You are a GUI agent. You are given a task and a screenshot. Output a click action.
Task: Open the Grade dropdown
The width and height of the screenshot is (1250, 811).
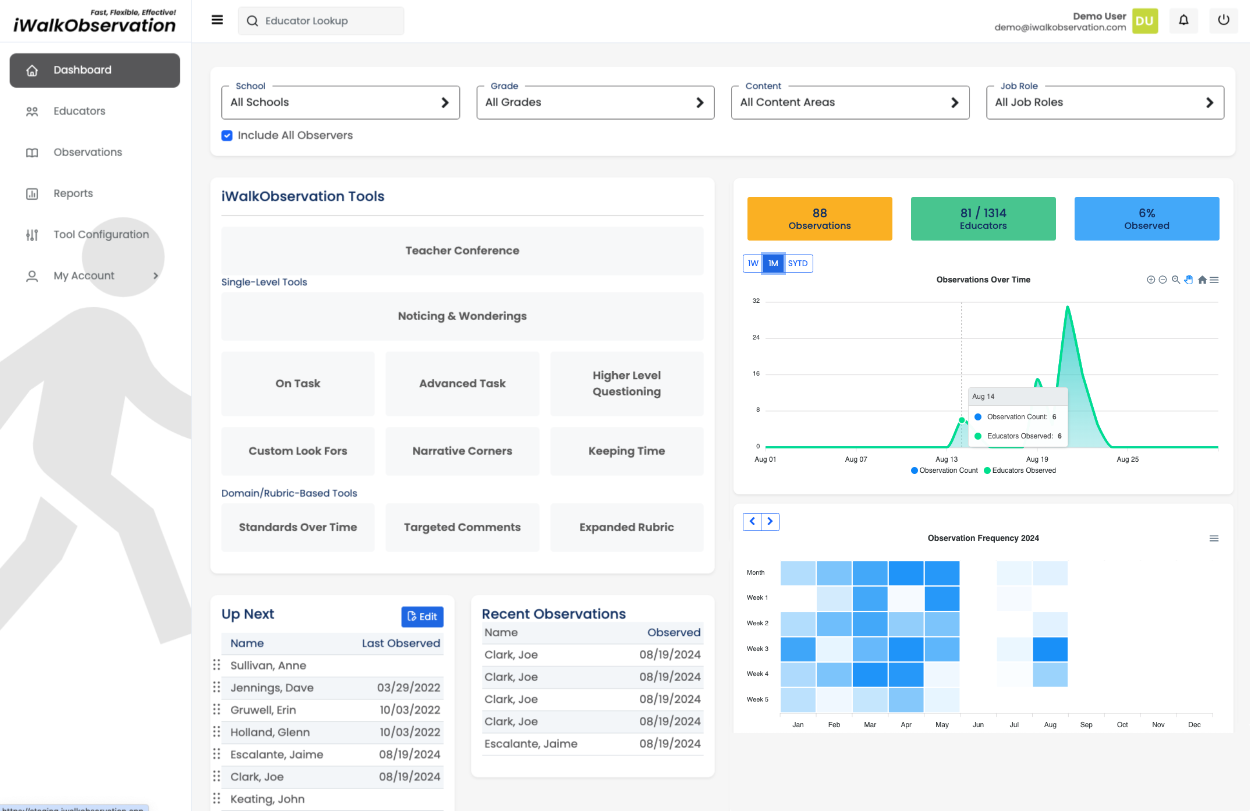pyautogui.click(x=595, y=102)
